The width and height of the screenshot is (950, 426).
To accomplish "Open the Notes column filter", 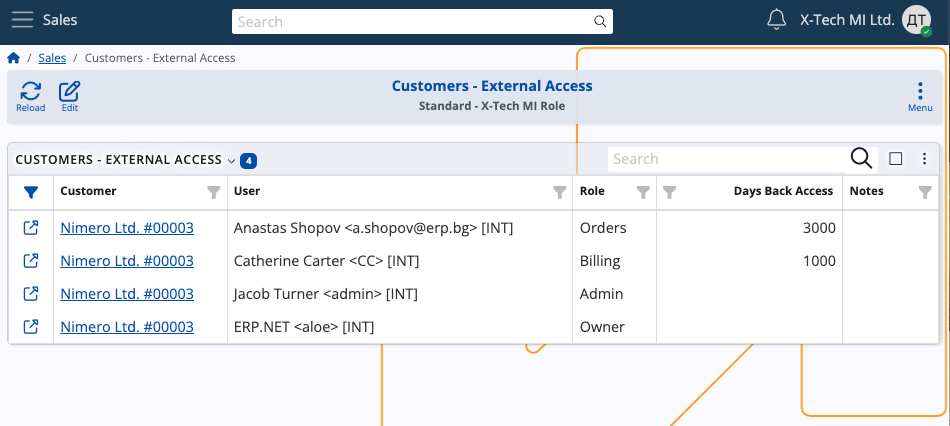I will point(925,192).
